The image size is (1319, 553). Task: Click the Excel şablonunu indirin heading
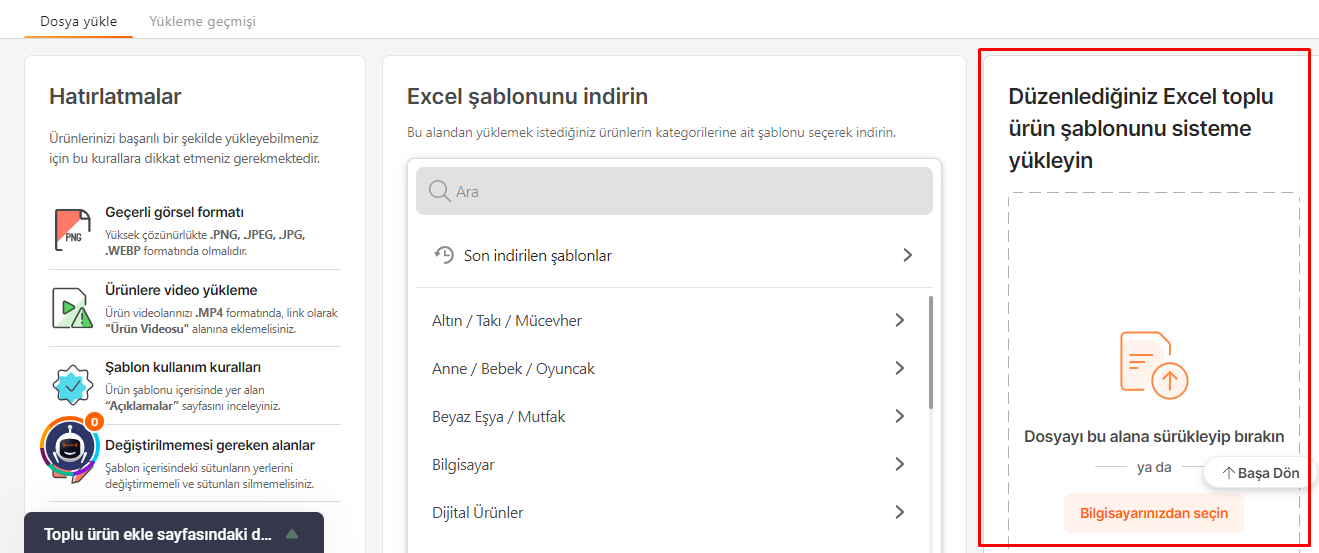[x=527, y=97]
